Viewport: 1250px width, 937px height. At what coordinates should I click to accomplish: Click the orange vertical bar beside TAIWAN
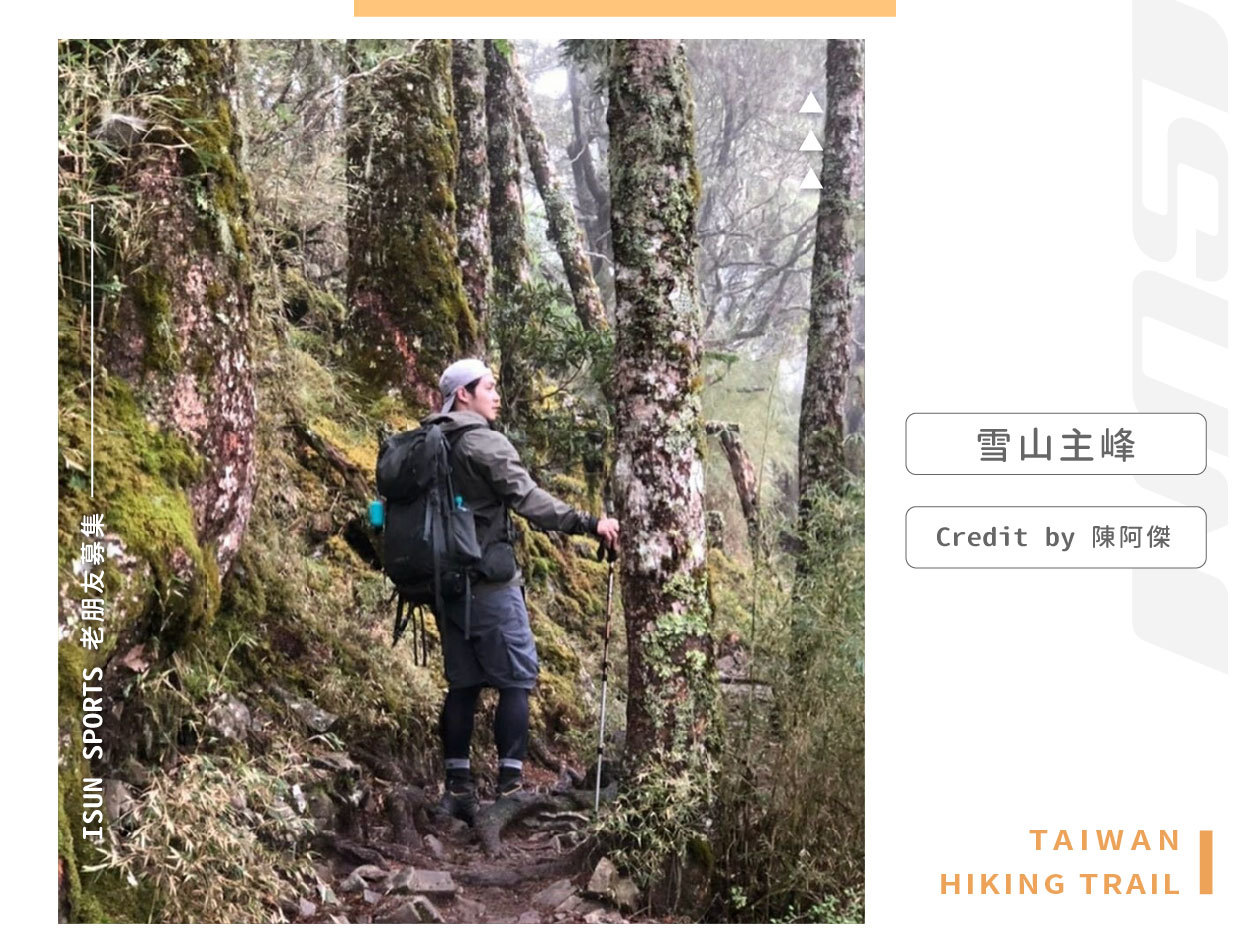pyautogui.click(x=1206, y=862)
